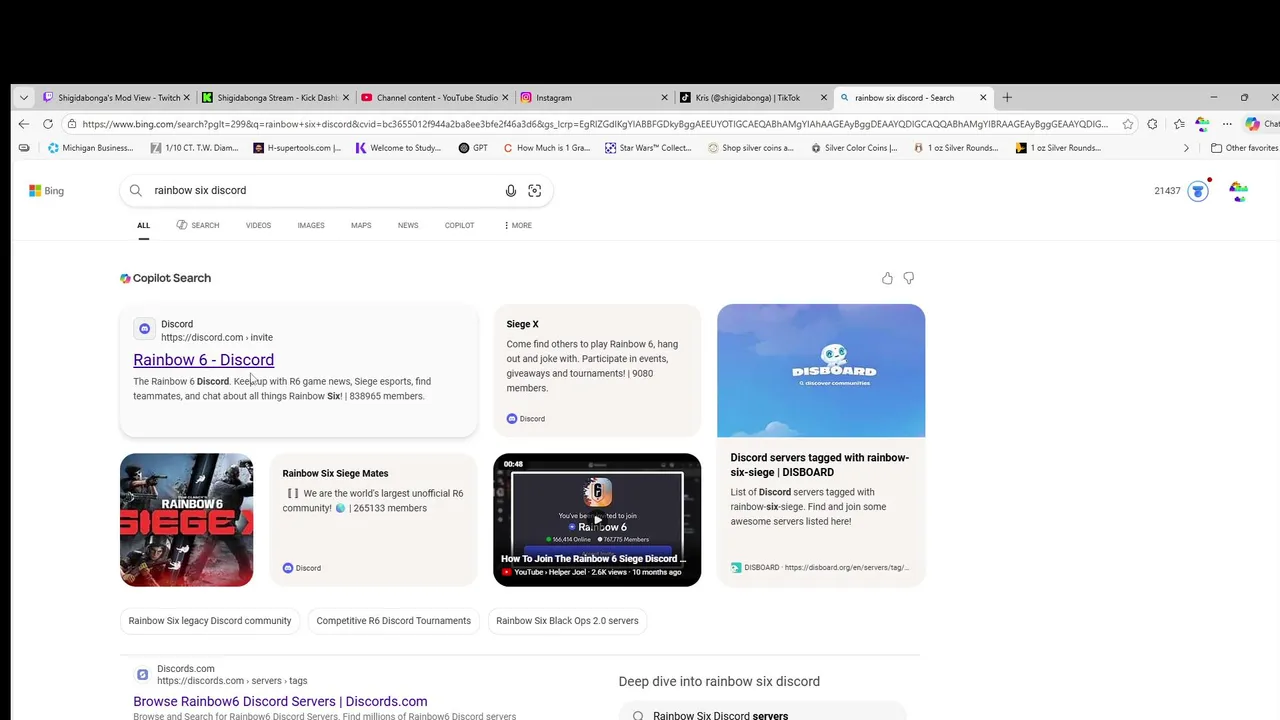Viewport: 1280px width, 720px height.
Task: Open the favorites list icon
Action: tap(1178, 124)
